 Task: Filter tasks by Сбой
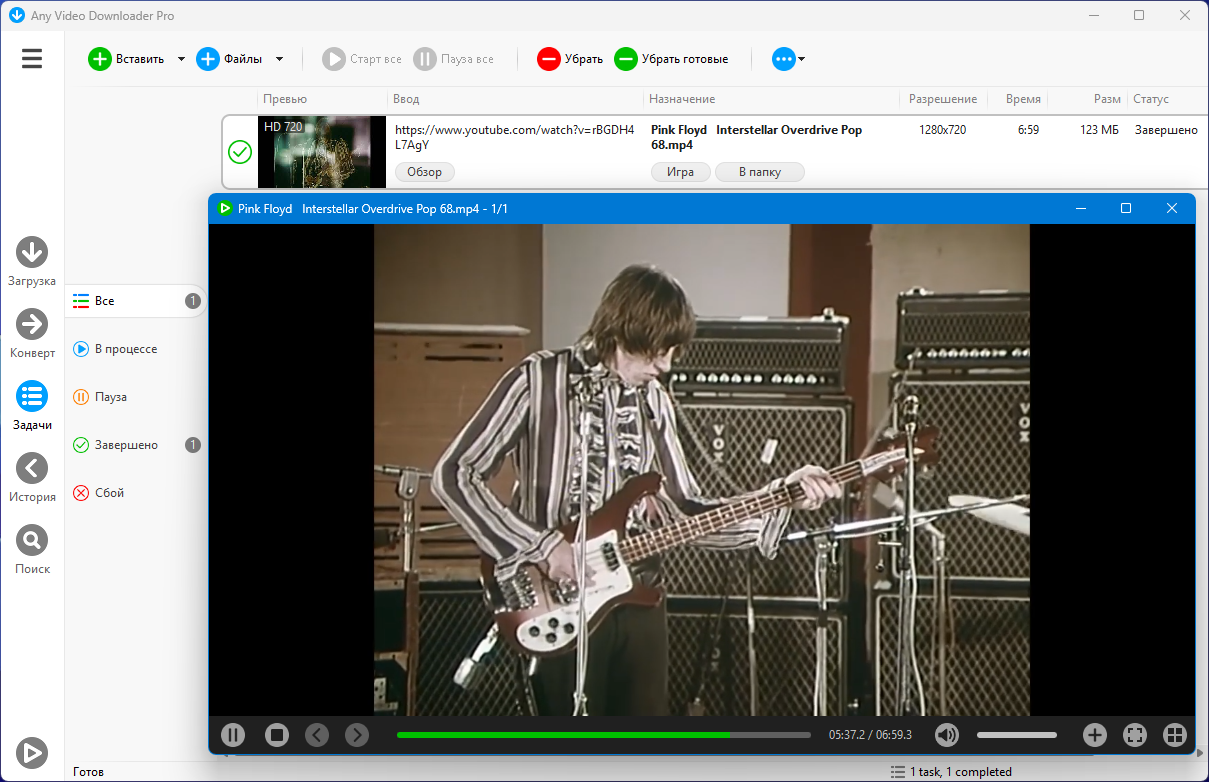(x=136, y=493)
